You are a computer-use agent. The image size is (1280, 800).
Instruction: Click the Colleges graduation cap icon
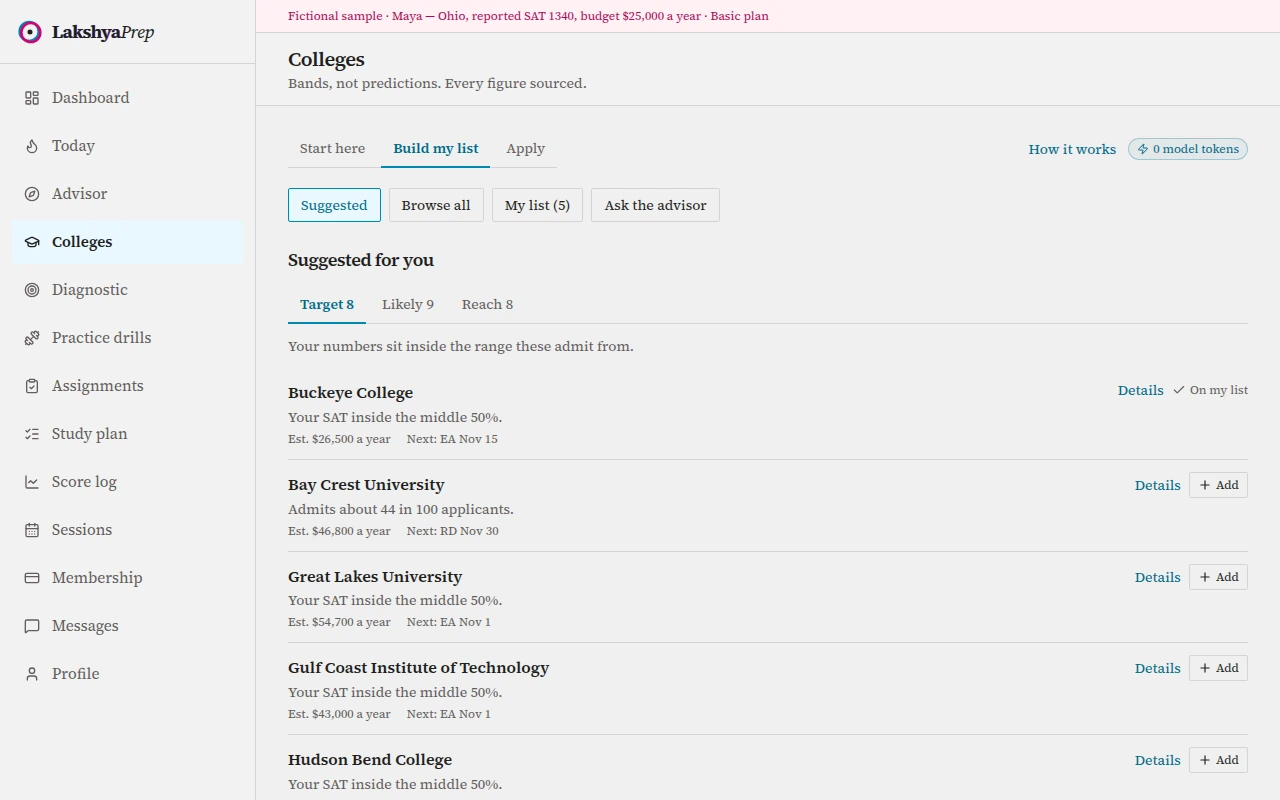click(32, 242)
